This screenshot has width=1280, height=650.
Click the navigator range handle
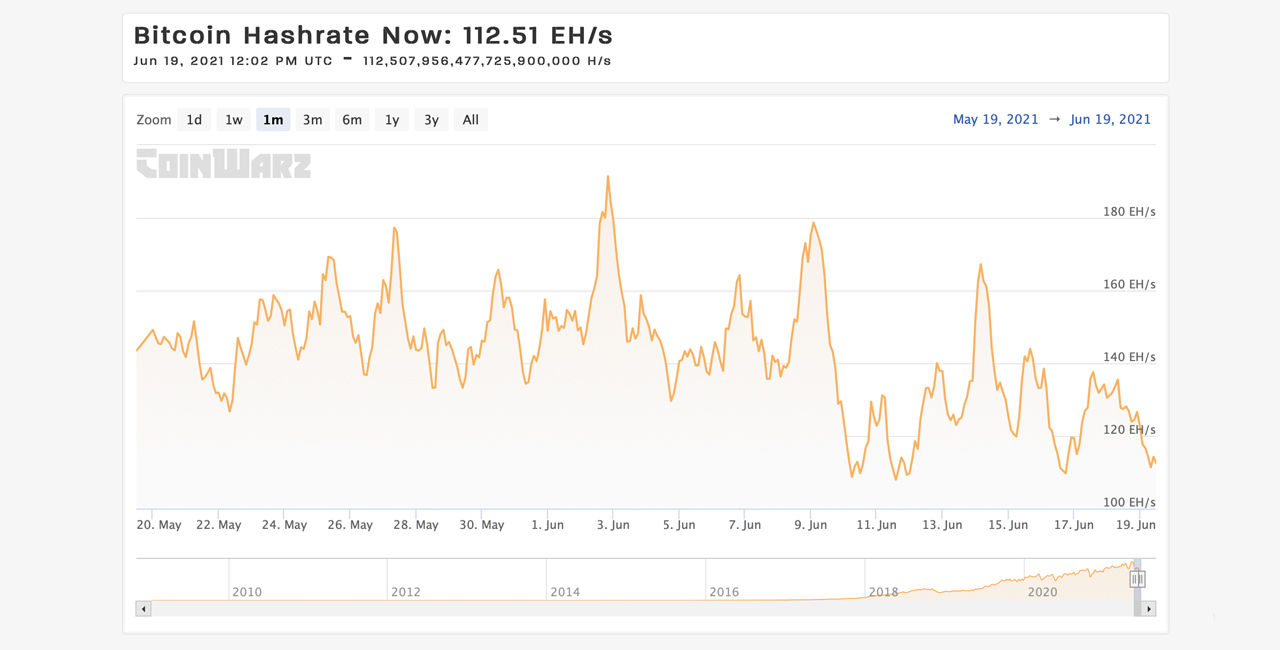click(1137, 579)
